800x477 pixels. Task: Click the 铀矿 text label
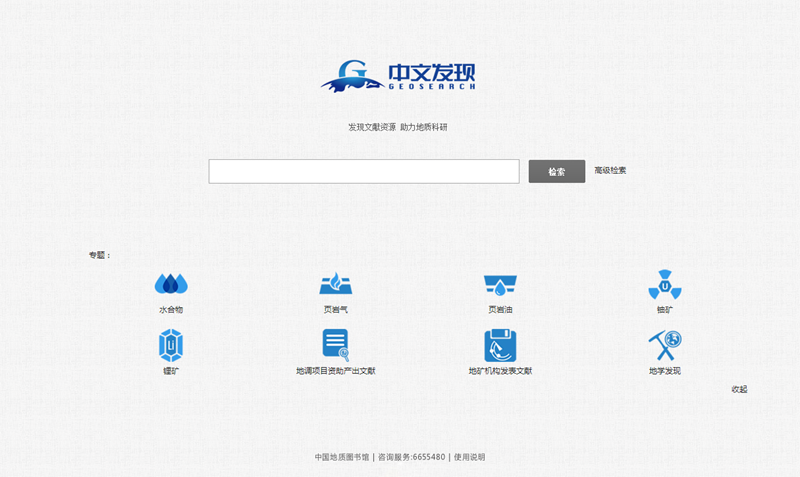click(x=665, y=310)
